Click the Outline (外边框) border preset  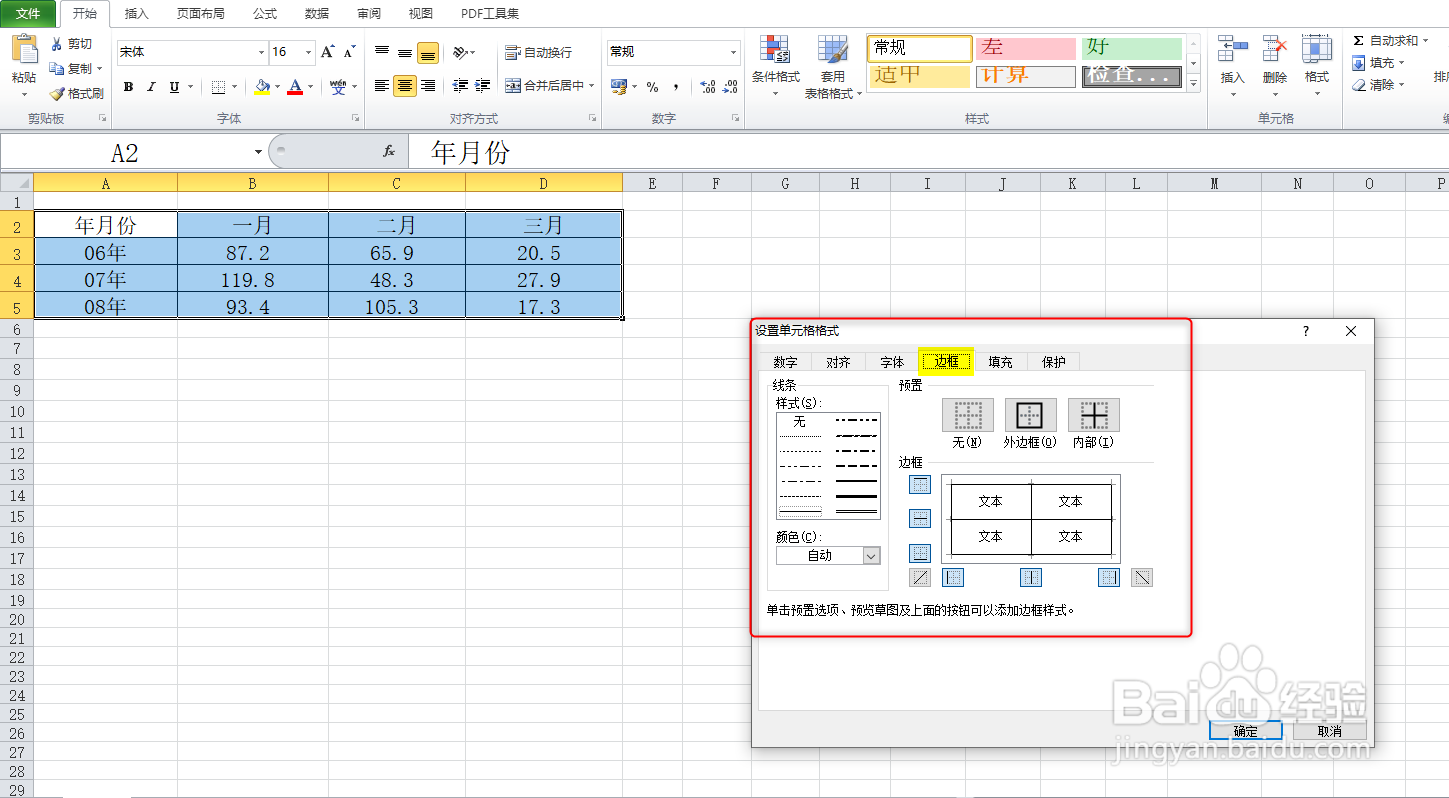[x=1030, y=414]
